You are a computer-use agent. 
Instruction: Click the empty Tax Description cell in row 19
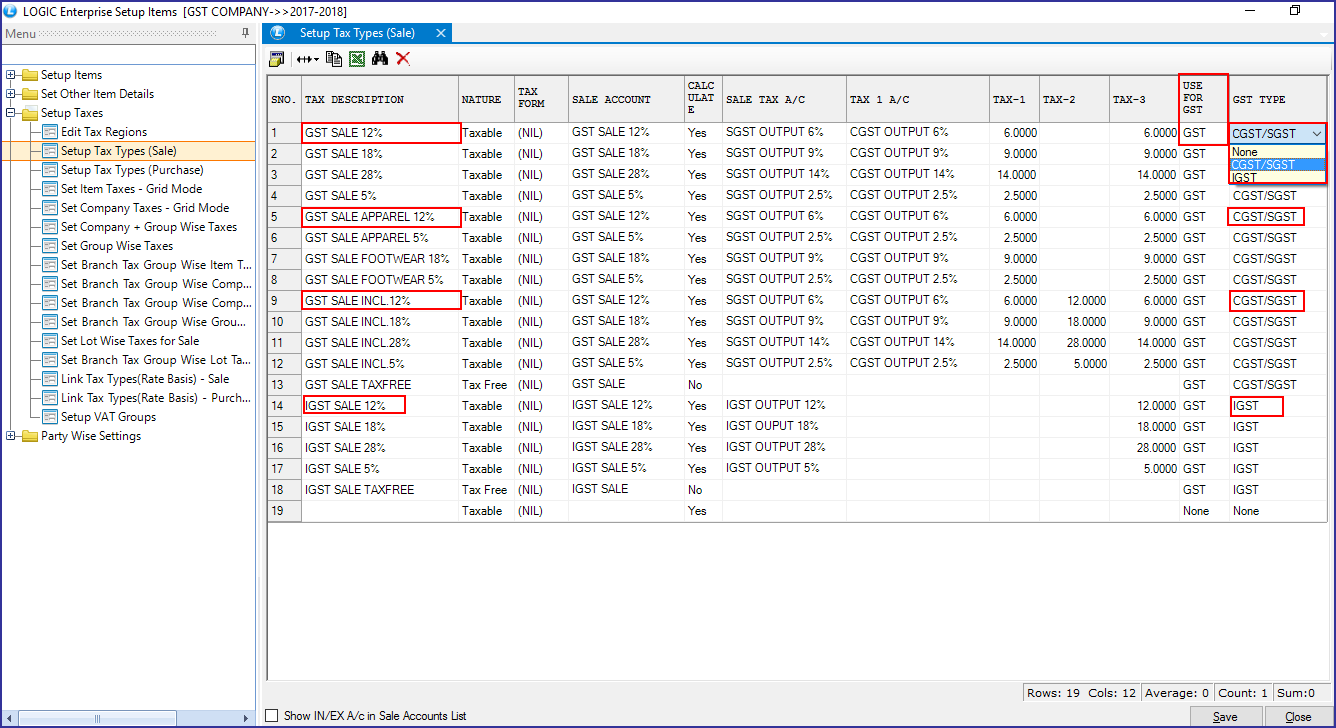379,511
